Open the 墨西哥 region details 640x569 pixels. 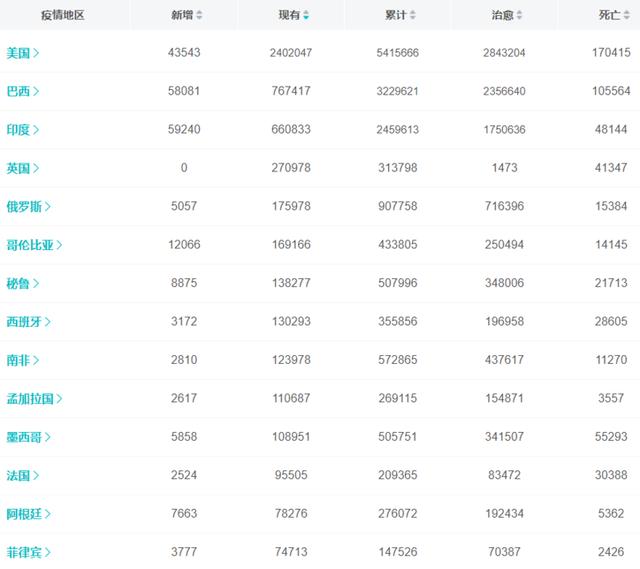click(29, 437)
